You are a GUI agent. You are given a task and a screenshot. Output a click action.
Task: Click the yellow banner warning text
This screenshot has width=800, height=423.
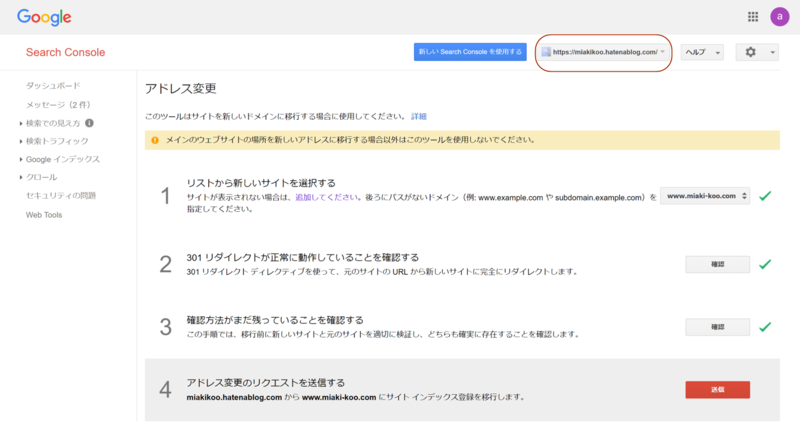[x=350, y=140]
